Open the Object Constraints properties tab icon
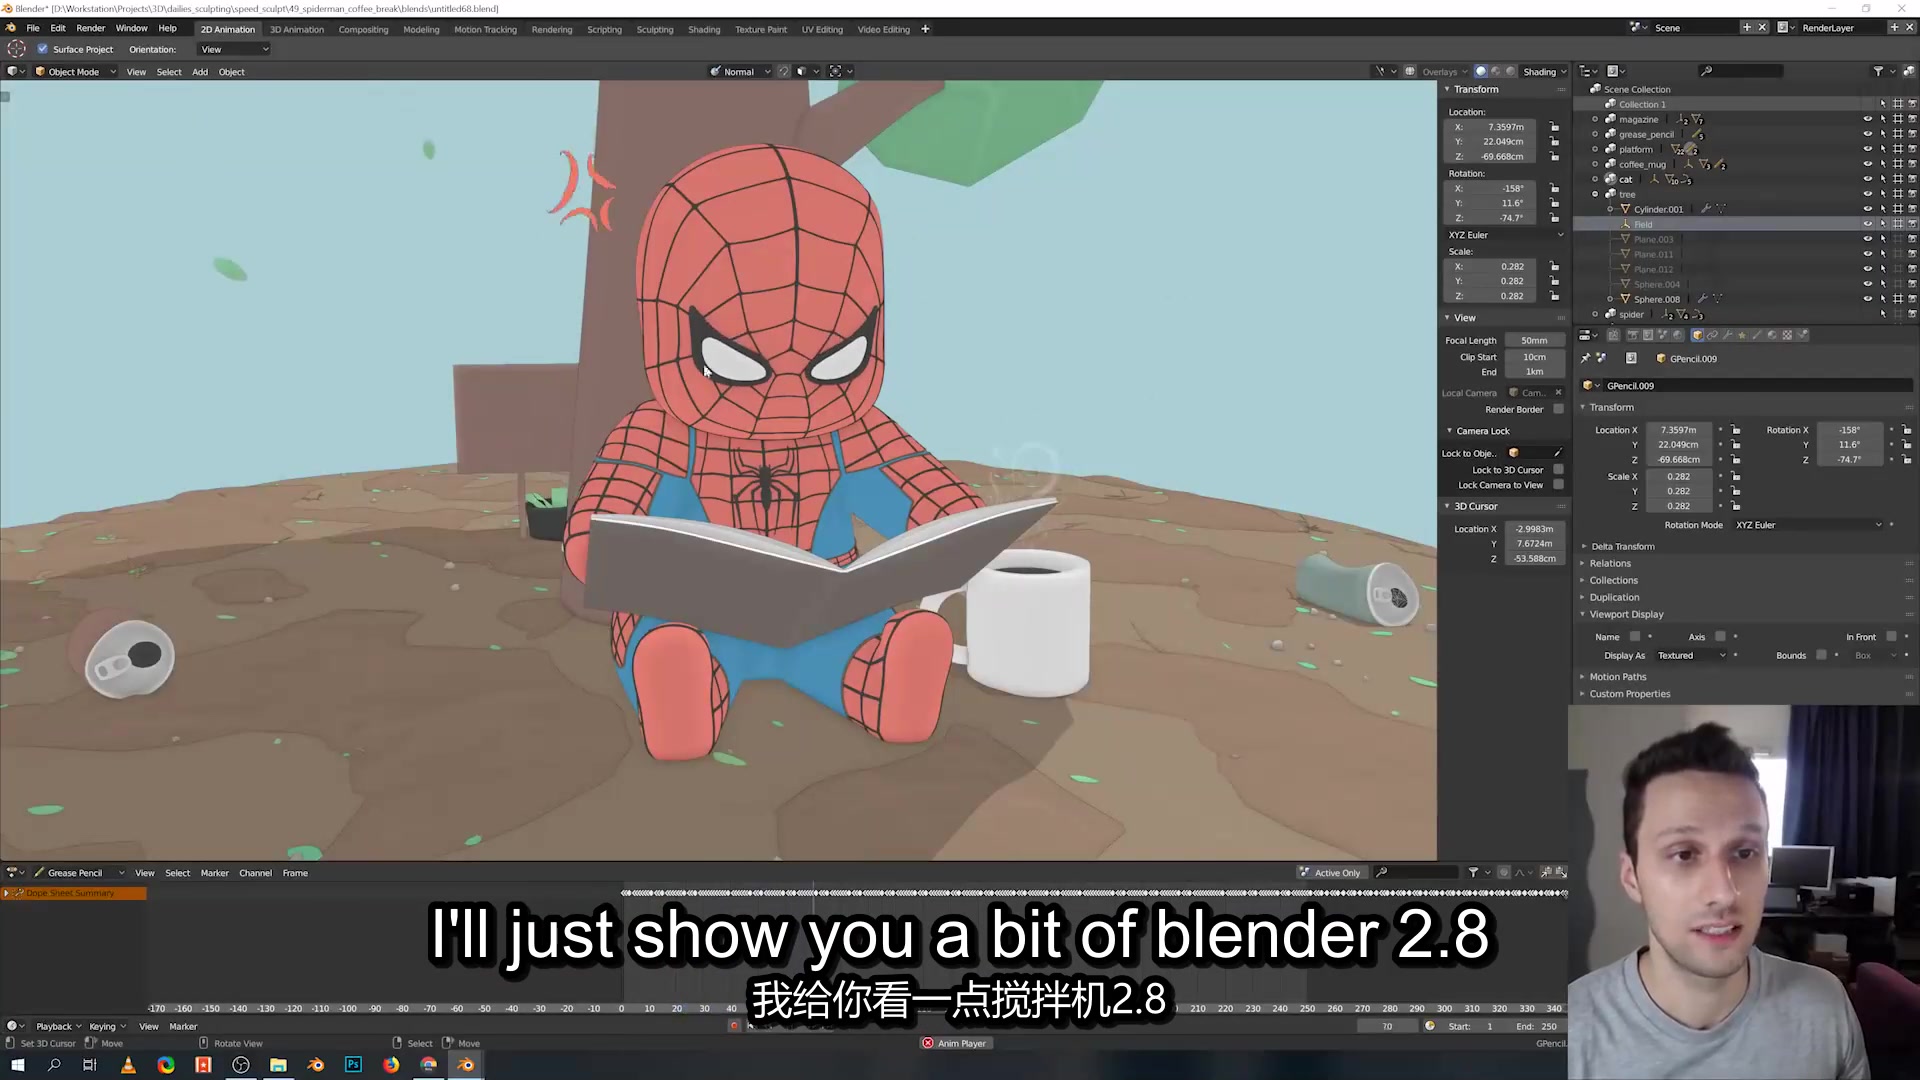This screenshot has height=1080, width=1920. point(1712,335)
